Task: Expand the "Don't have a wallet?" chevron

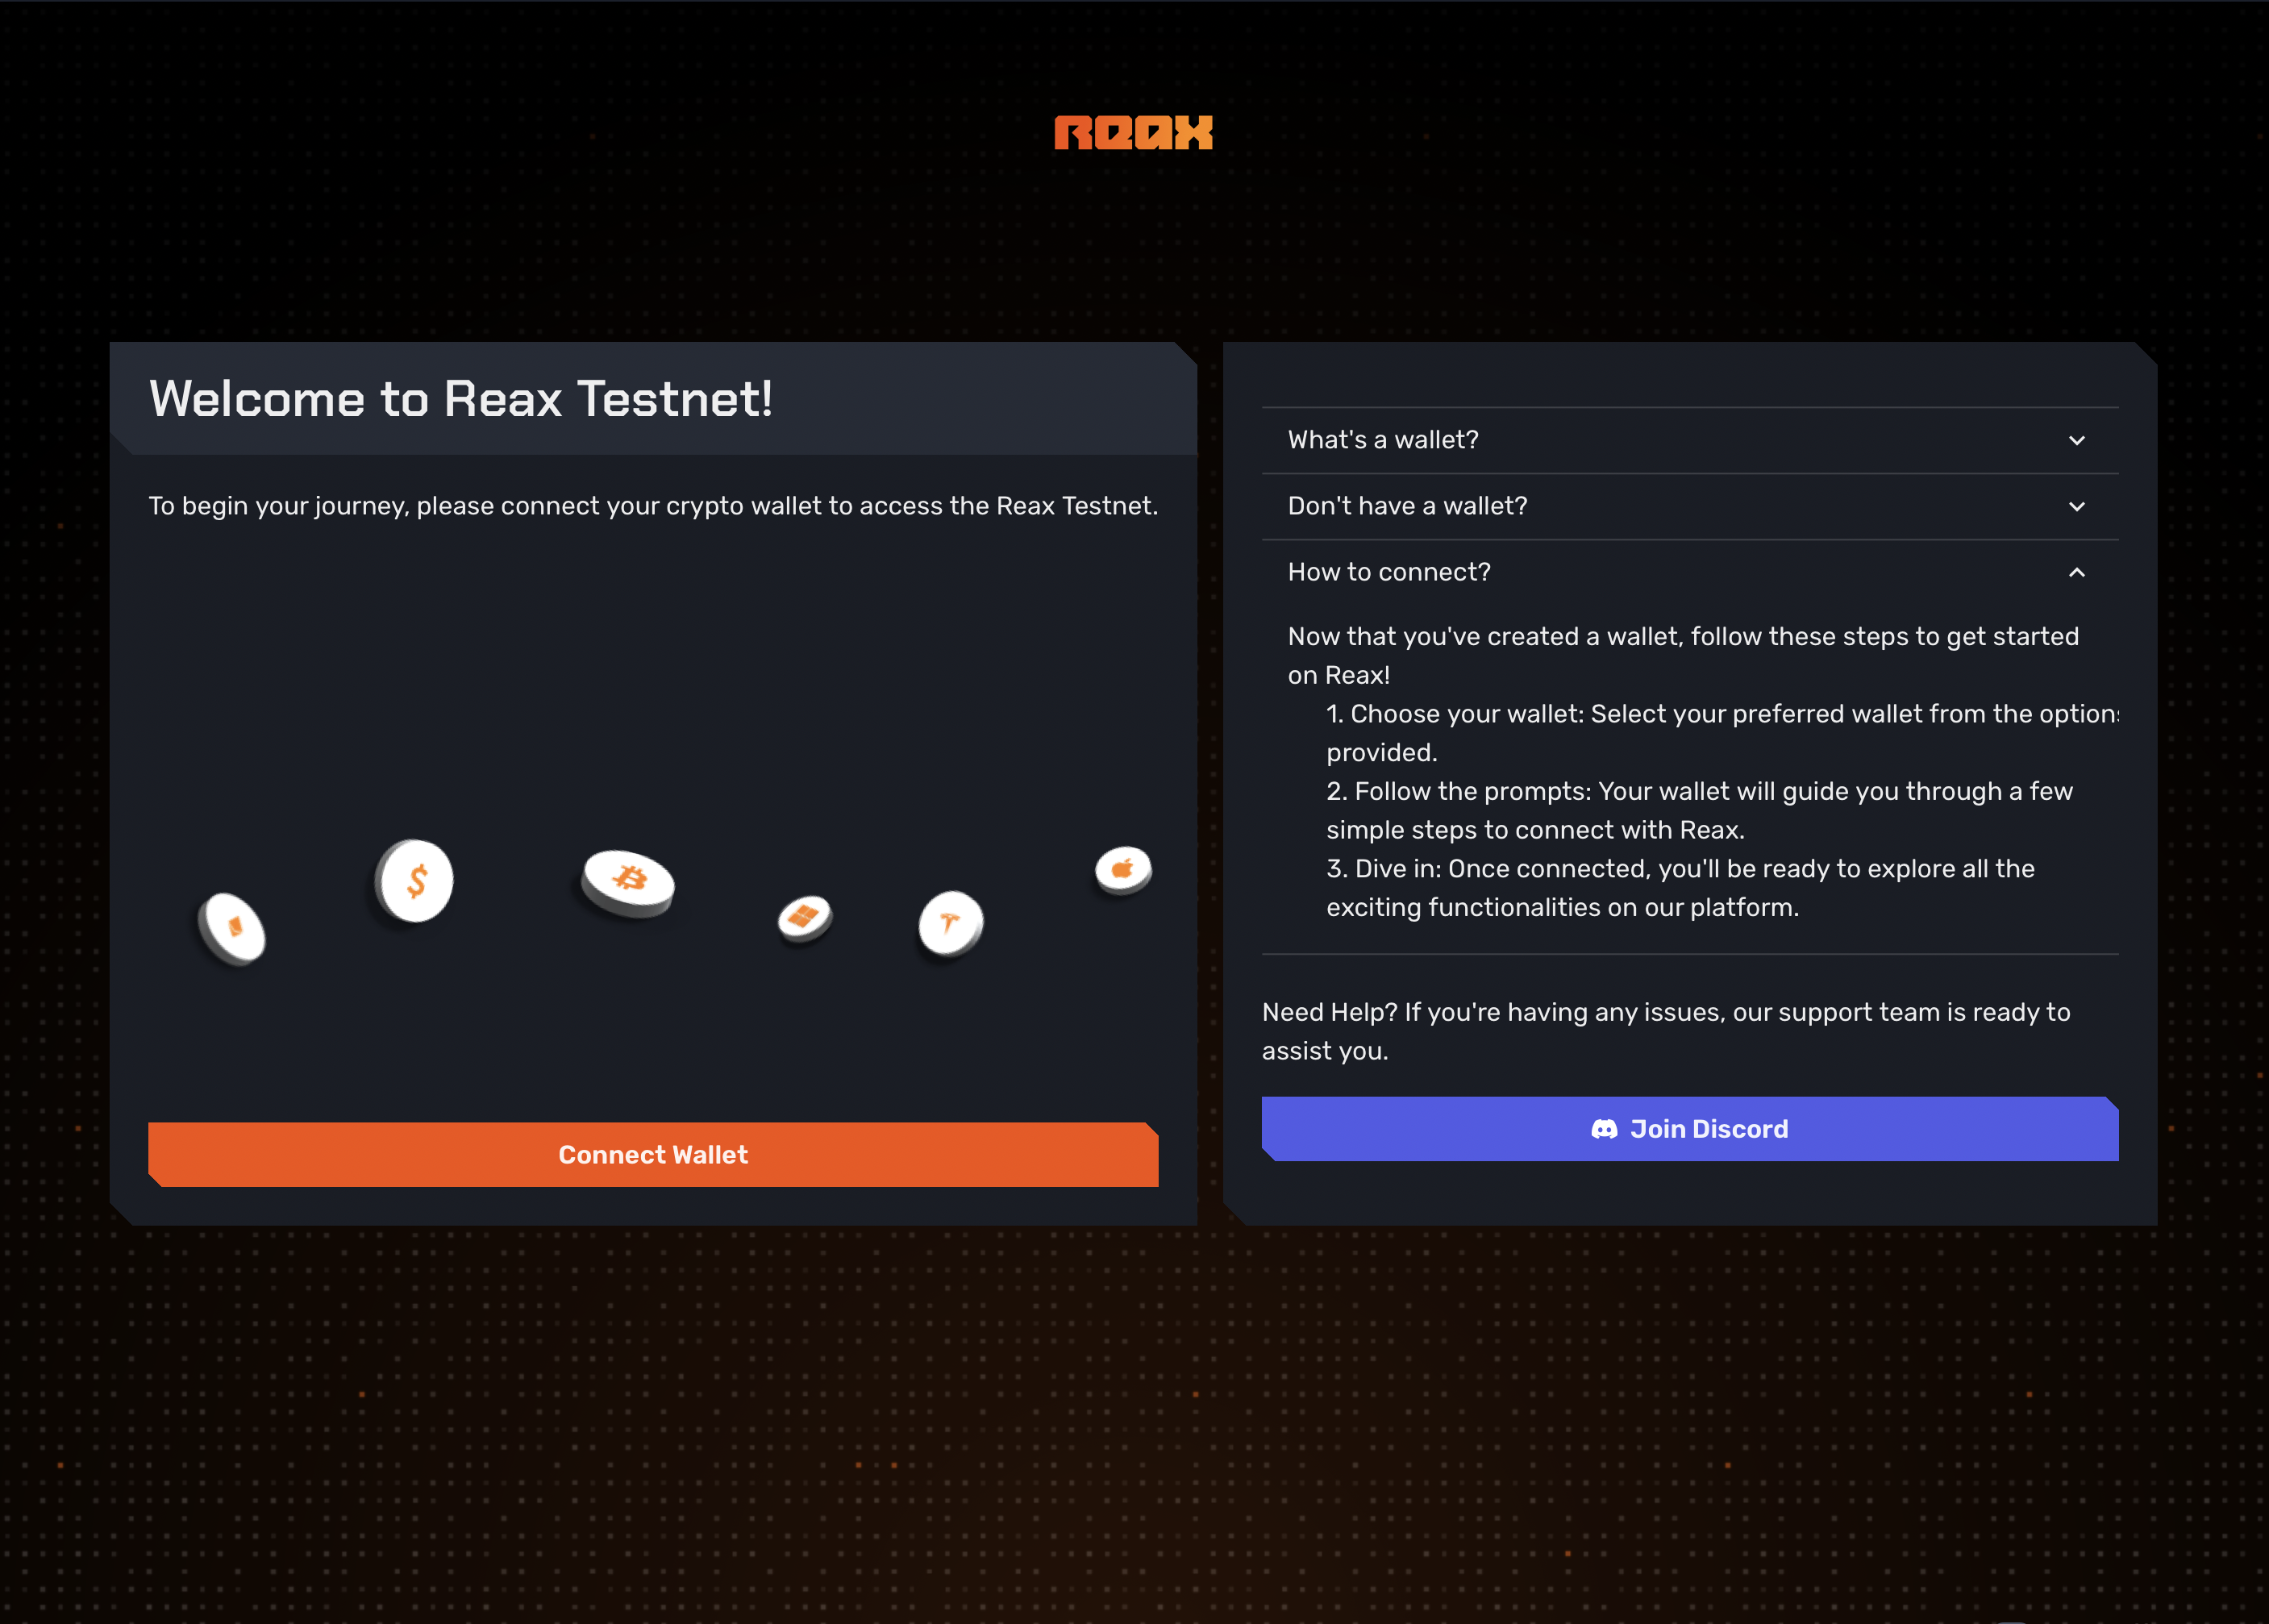Action: coord(2076,506)
